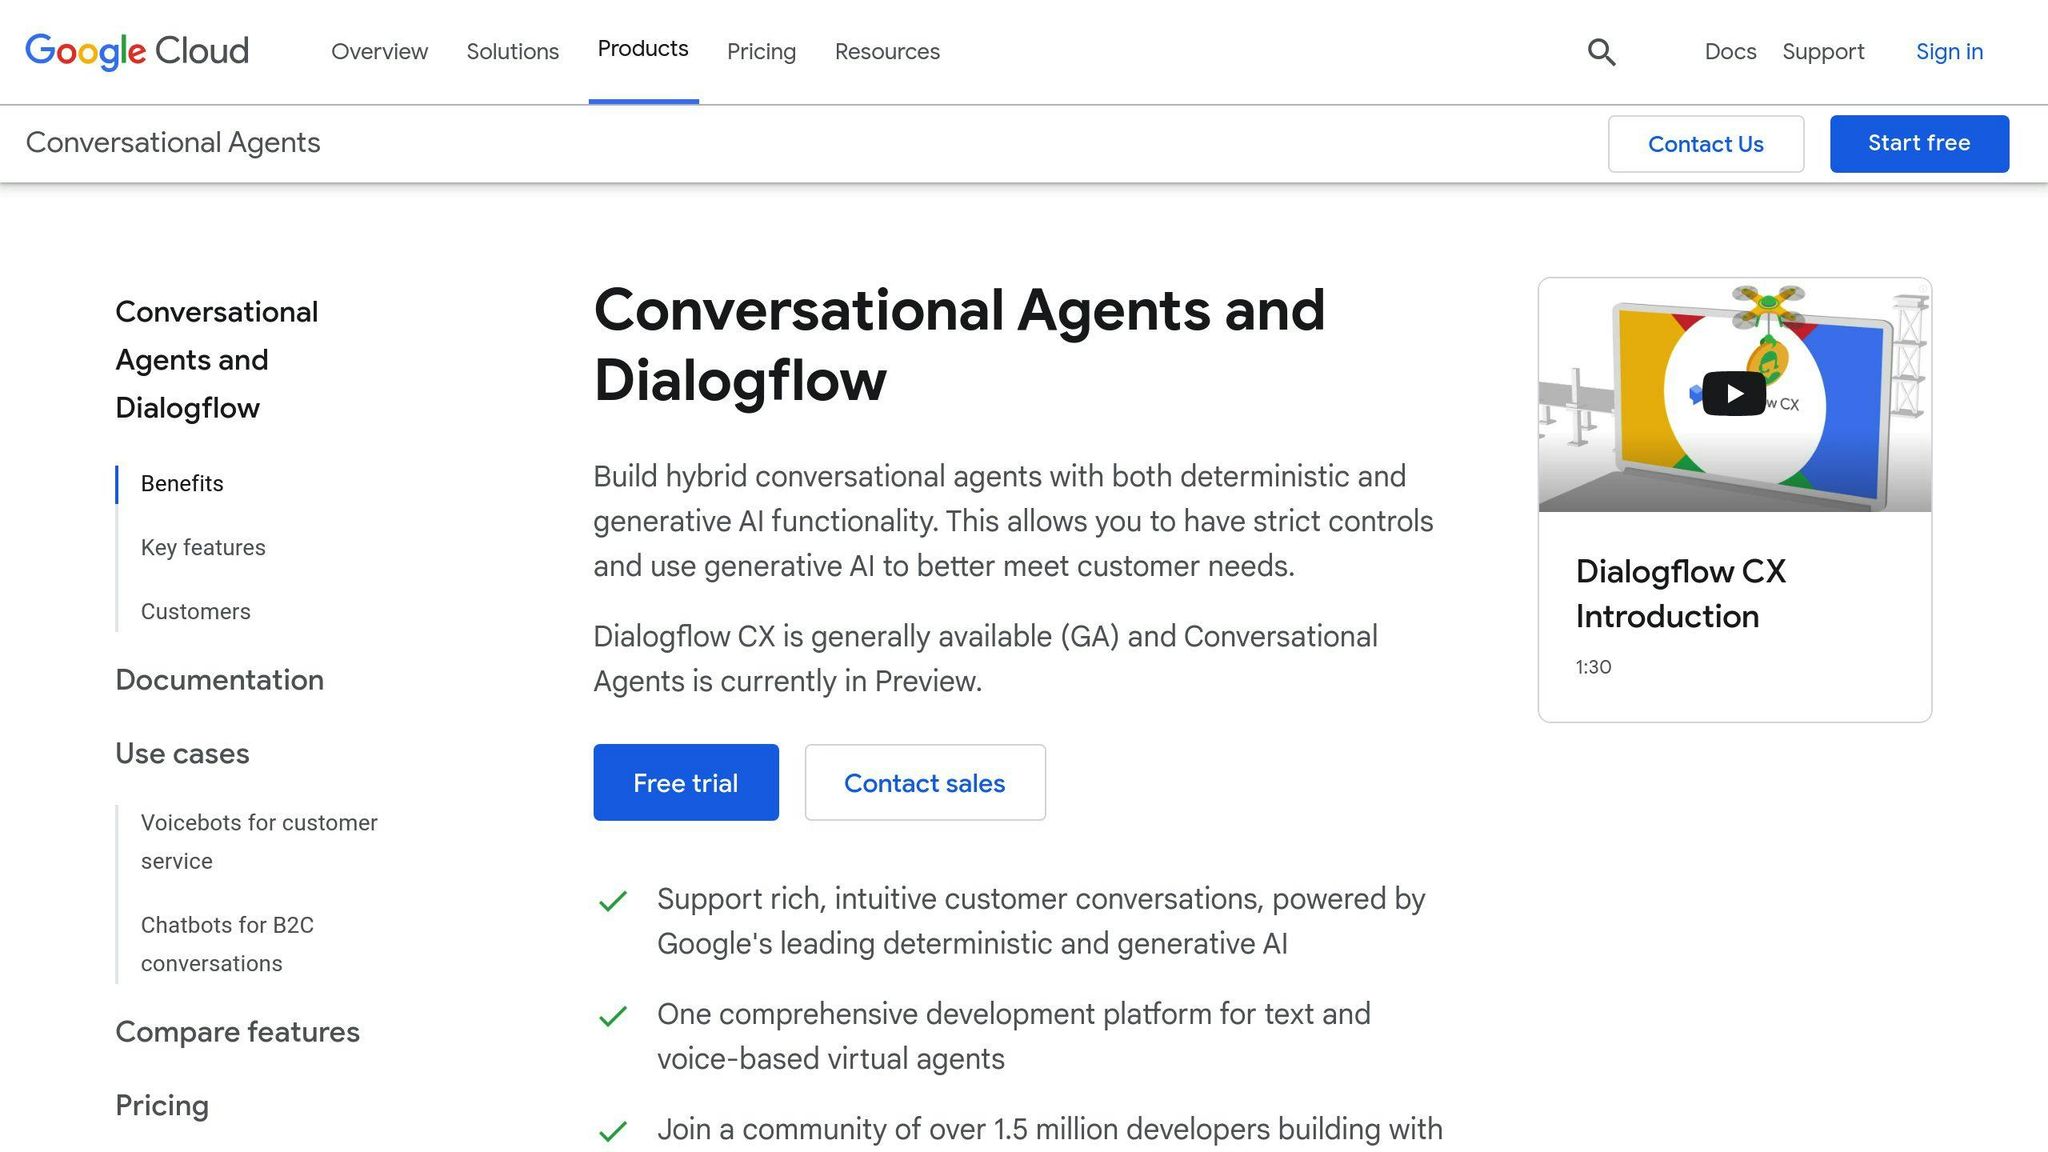
Task: Click the Google Cloud logo
Action: (x=136, y=50)
